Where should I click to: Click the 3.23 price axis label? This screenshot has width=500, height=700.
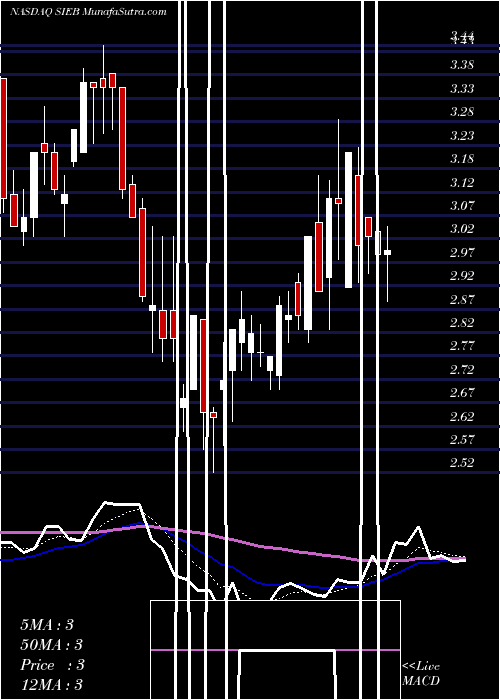click(x=462, y=136)
